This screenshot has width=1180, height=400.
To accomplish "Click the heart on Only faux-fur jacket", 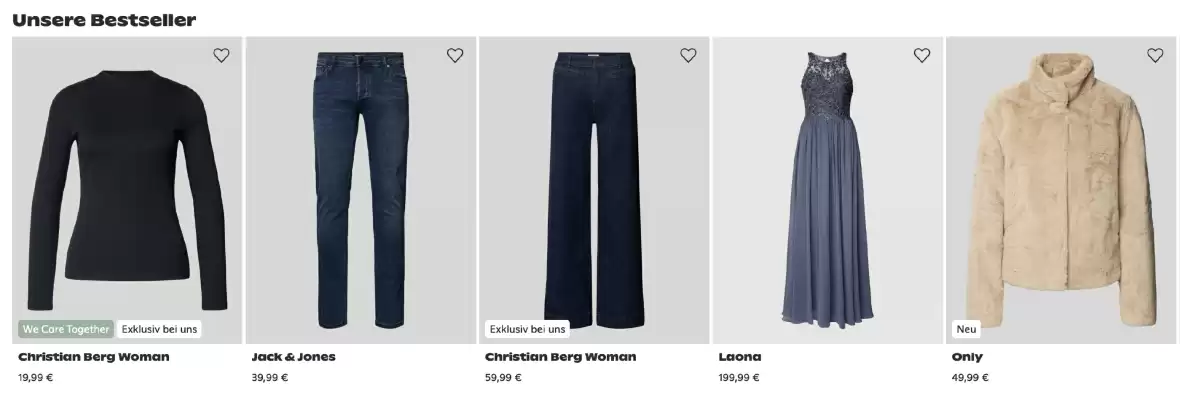I will 1155,55.
